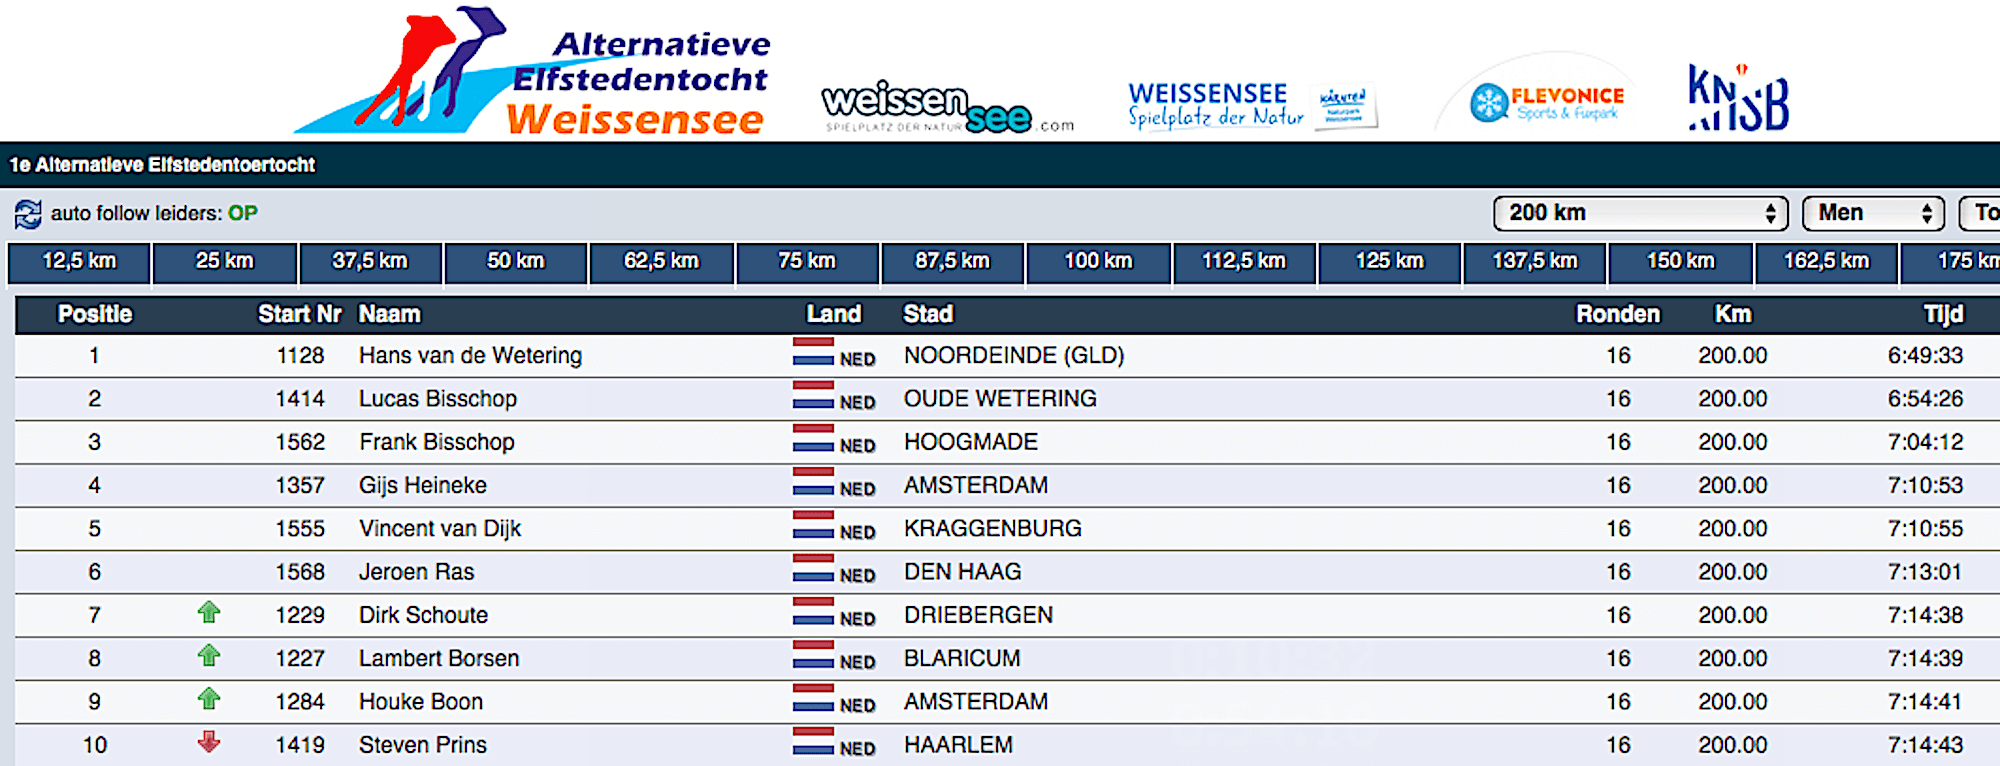Click the Dutch flag next to Hans van de Wetering
This screenshot has height=766, width=2000.
(813, 352)
